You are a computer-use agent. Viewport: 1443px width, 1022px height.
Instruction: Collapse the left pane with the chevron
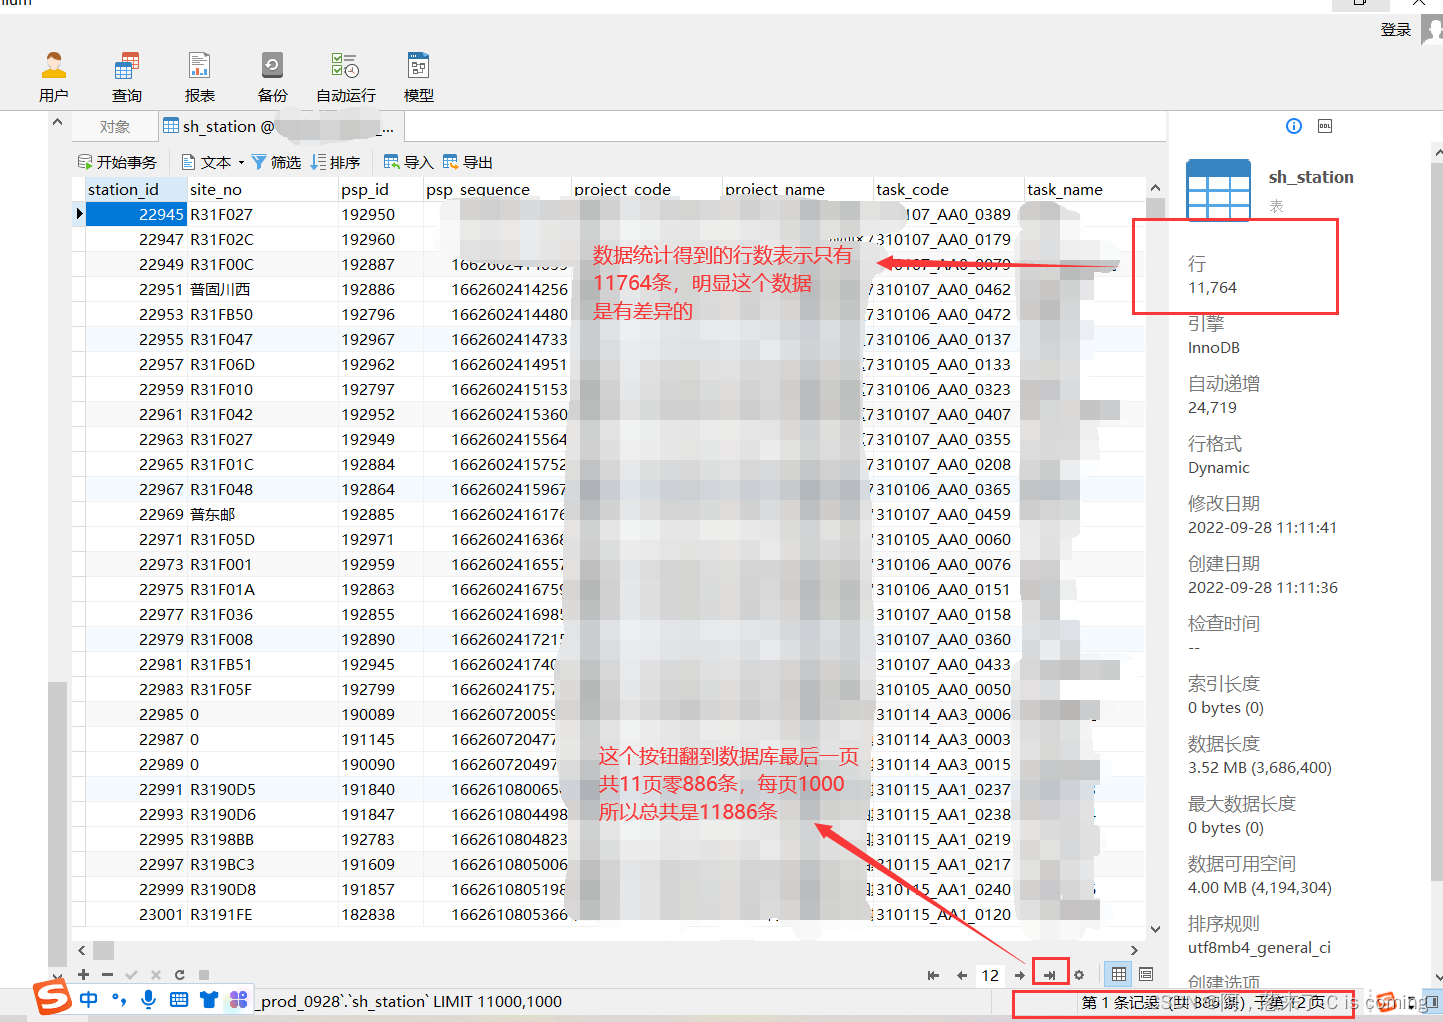pos(57,122)
